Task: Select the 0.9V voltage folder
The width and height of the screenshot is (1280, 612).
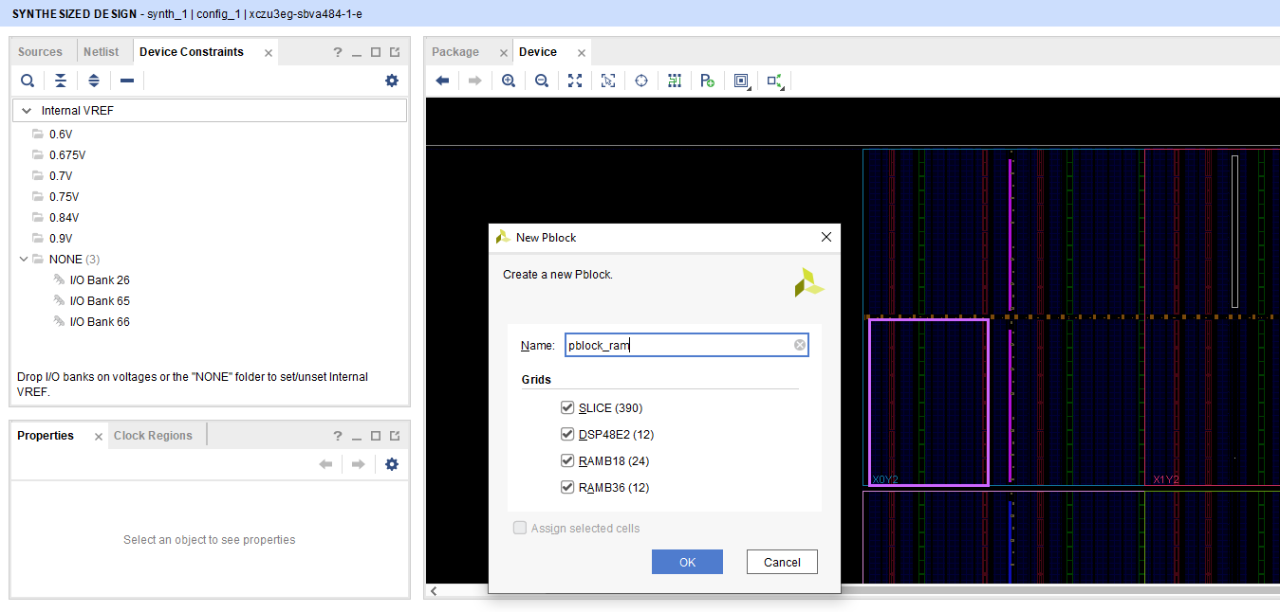Action: pyautogui.click(x=61, y=239)
